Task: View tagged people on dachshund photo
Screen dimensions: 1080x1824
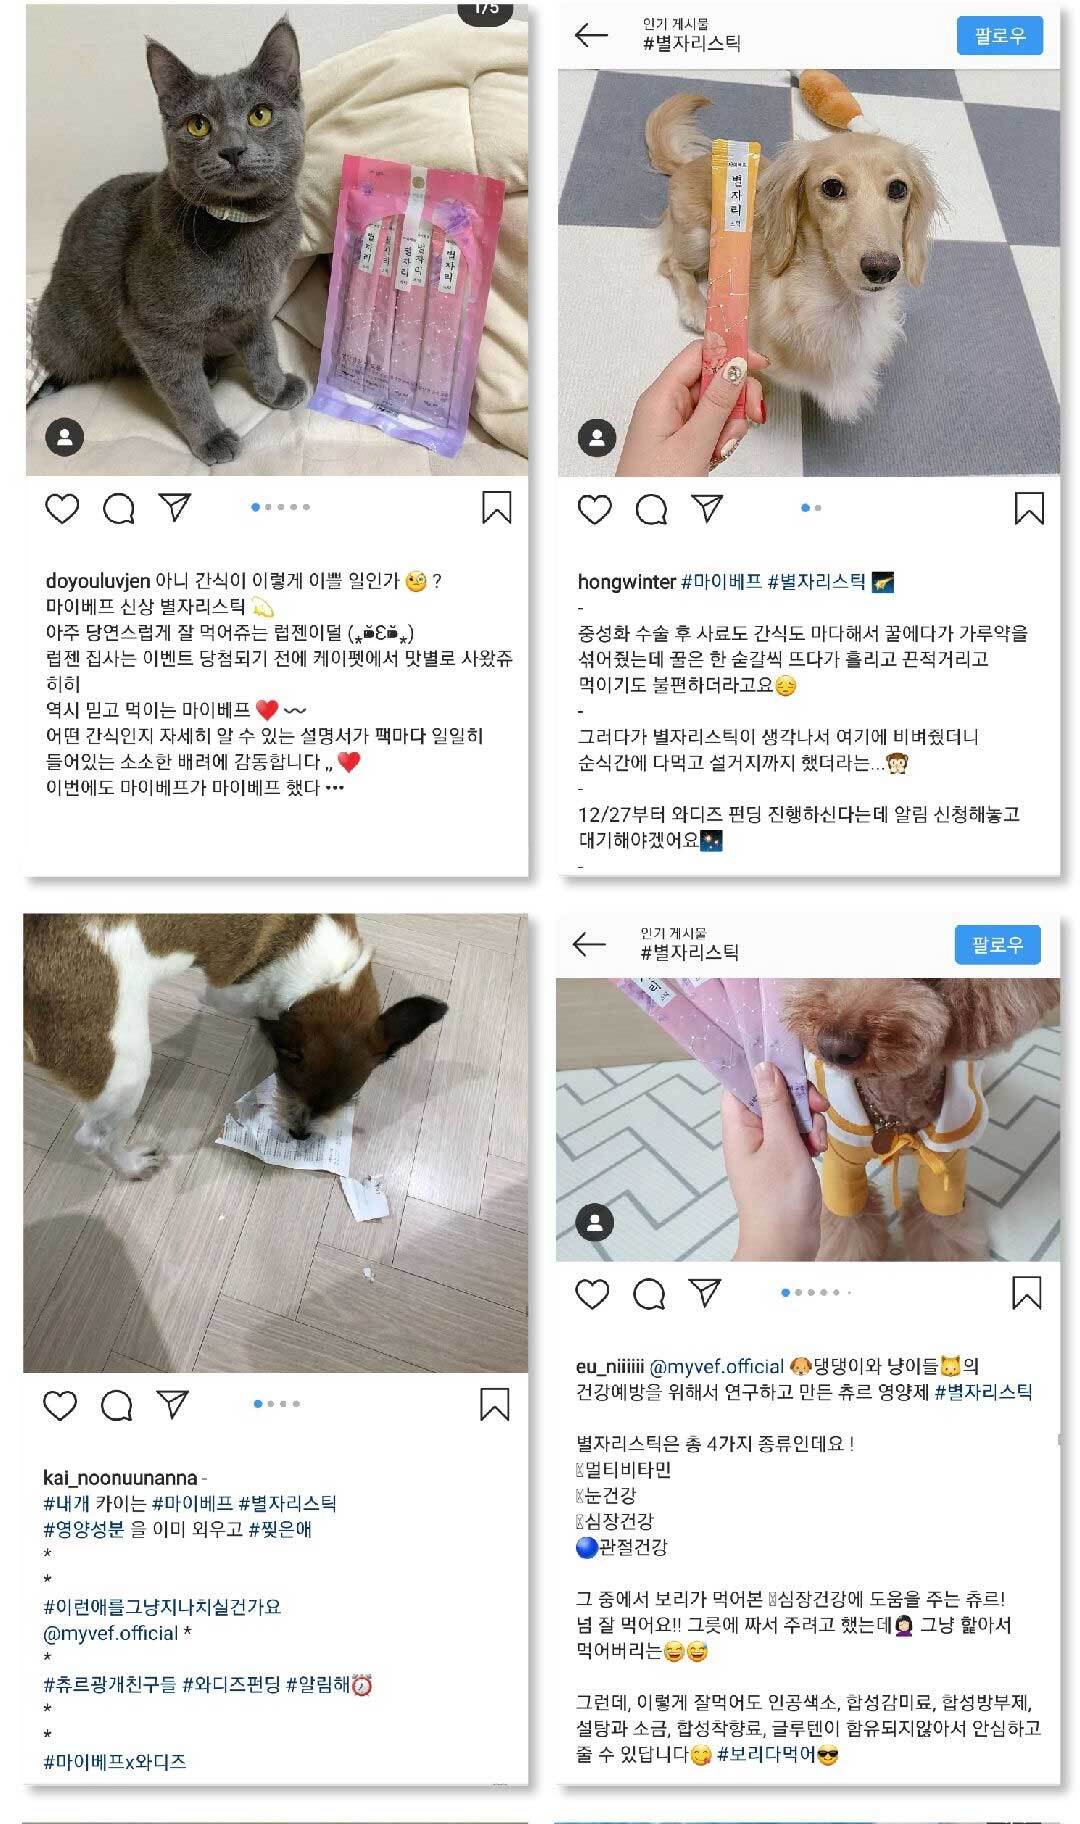Action: (597, 438)
